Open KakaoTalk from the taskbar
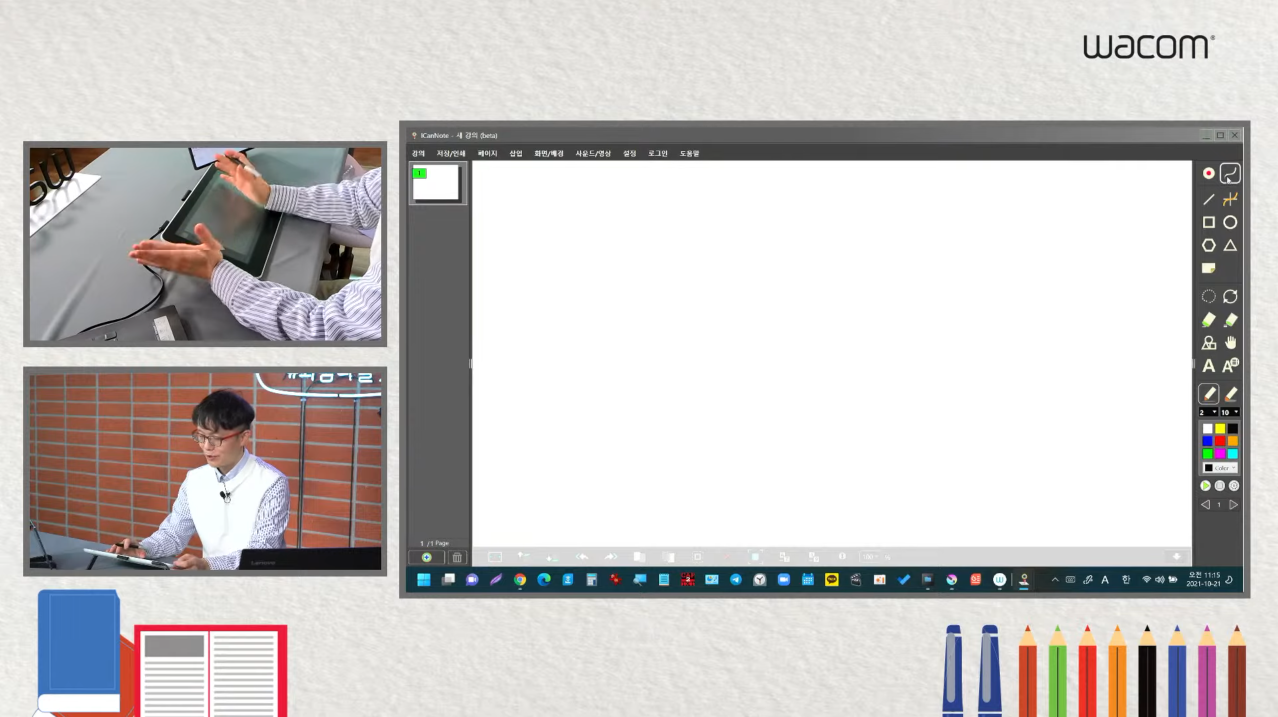The image size is (1278, 717). tap(832, 580)
